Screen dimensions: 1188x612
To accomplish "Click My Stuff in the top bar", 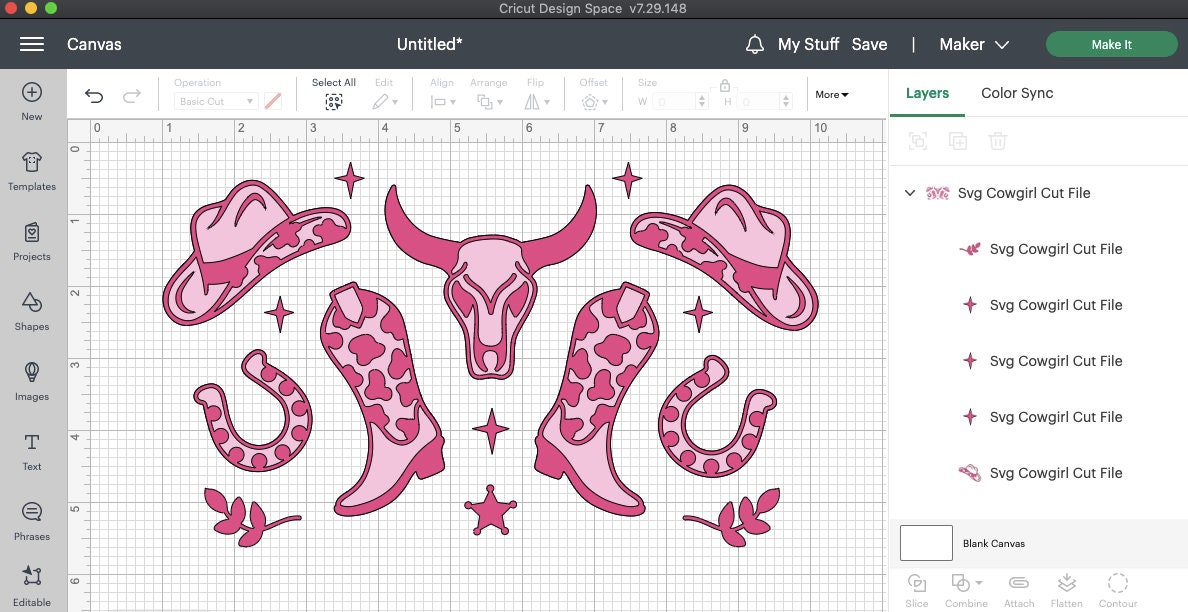I will [x=806, y=44].
